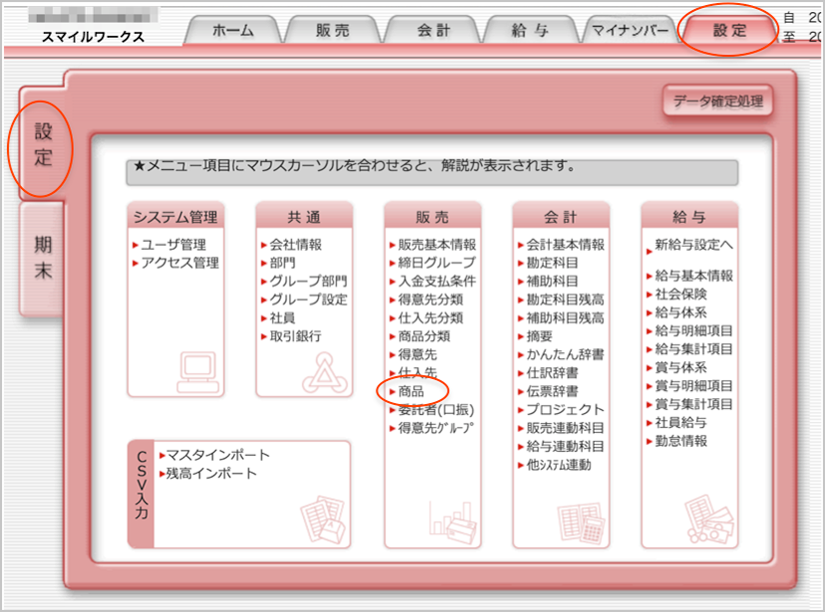Open 勘定科目残高 link

[566, 299]
